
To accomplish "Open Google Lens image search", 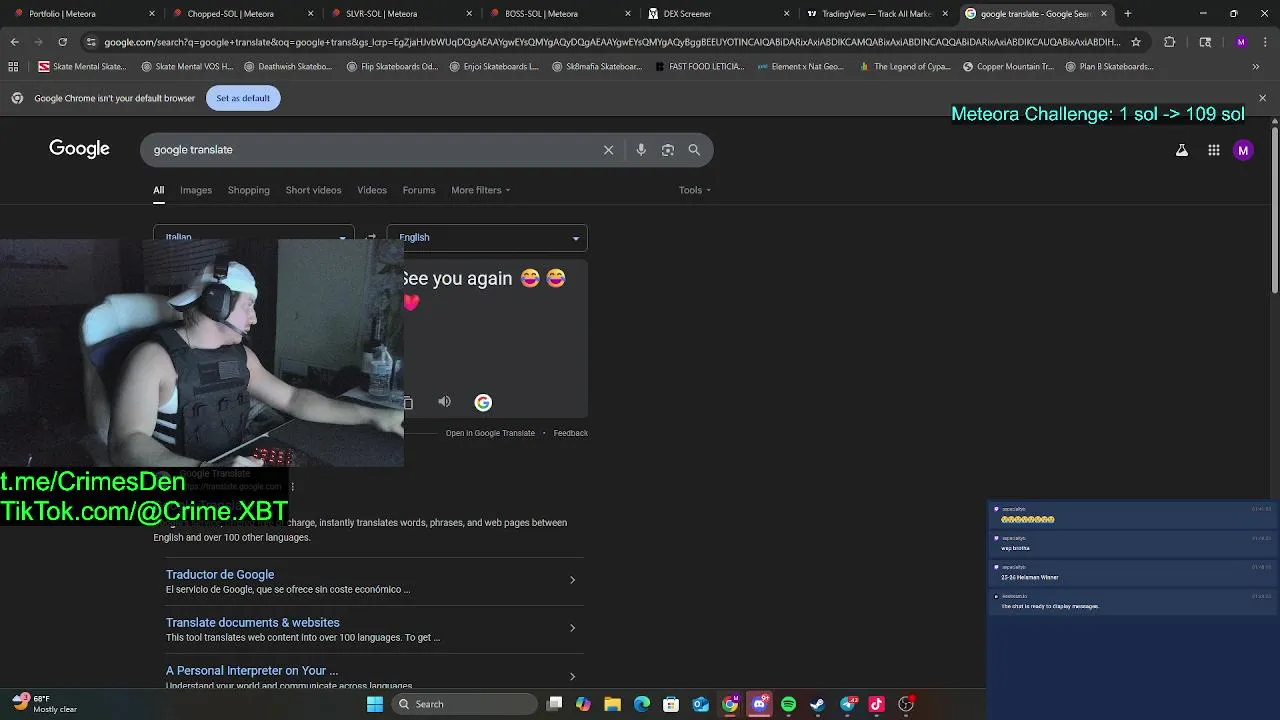I will click(668, 150).
